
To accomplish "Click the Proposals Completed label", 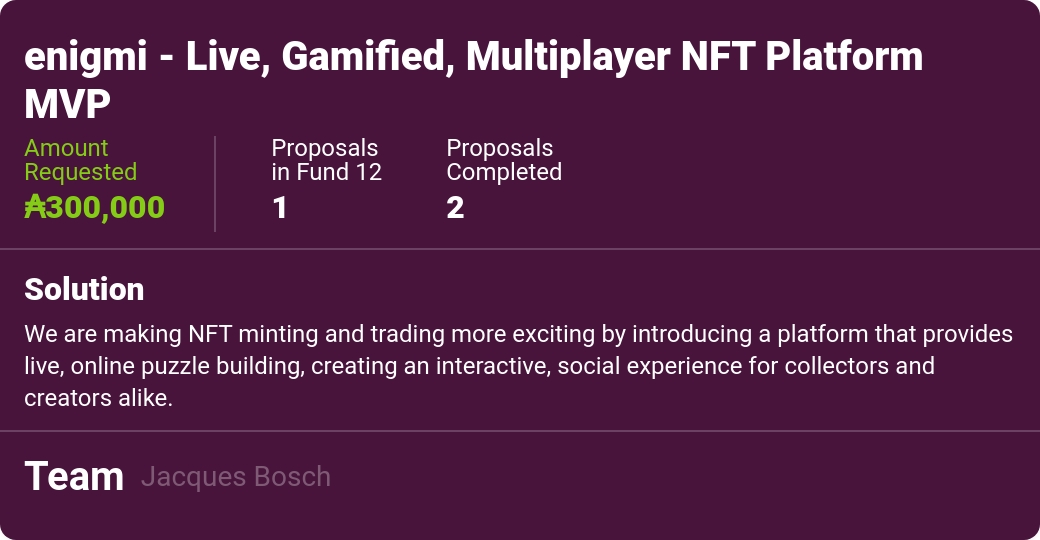I will [x=504, y=160].
